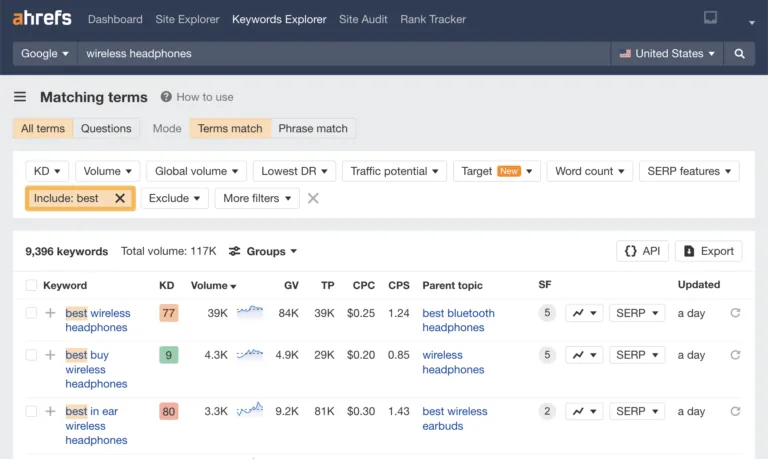Click SF badge 5 in best wireless headphones row

coord(547,313)
